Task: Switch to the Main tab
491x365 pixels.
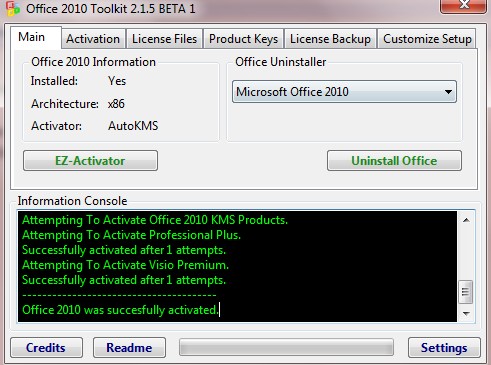Action: [x=36, y=37]
